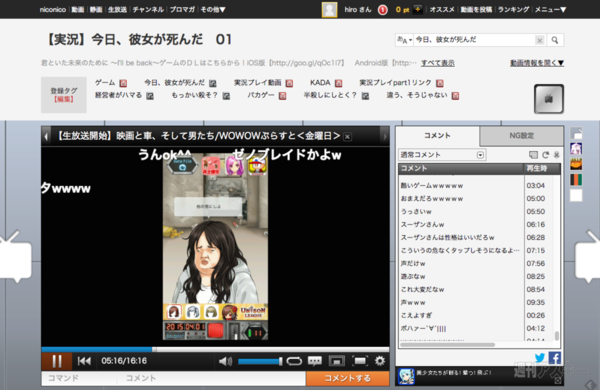Expand 動画情報を開く section
This screenshot has height=390, width=600.
pos(537,63)
